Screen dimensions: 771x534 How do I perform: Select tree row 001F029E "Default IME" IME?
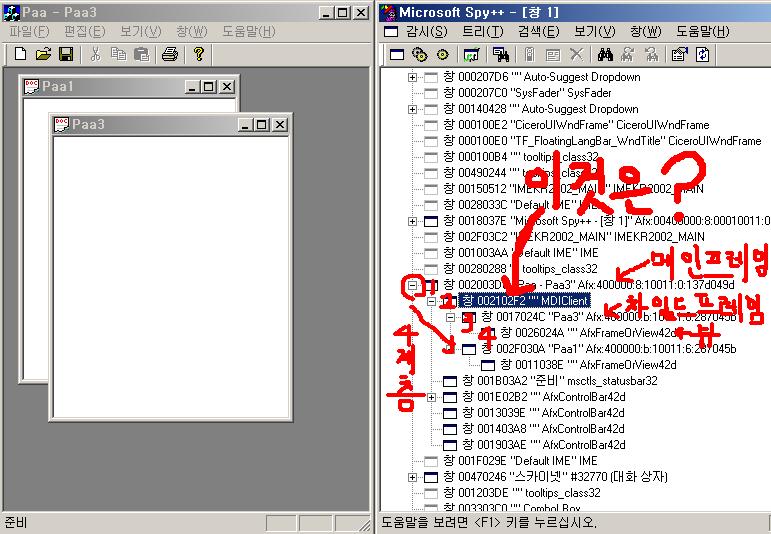coord(520,461)
